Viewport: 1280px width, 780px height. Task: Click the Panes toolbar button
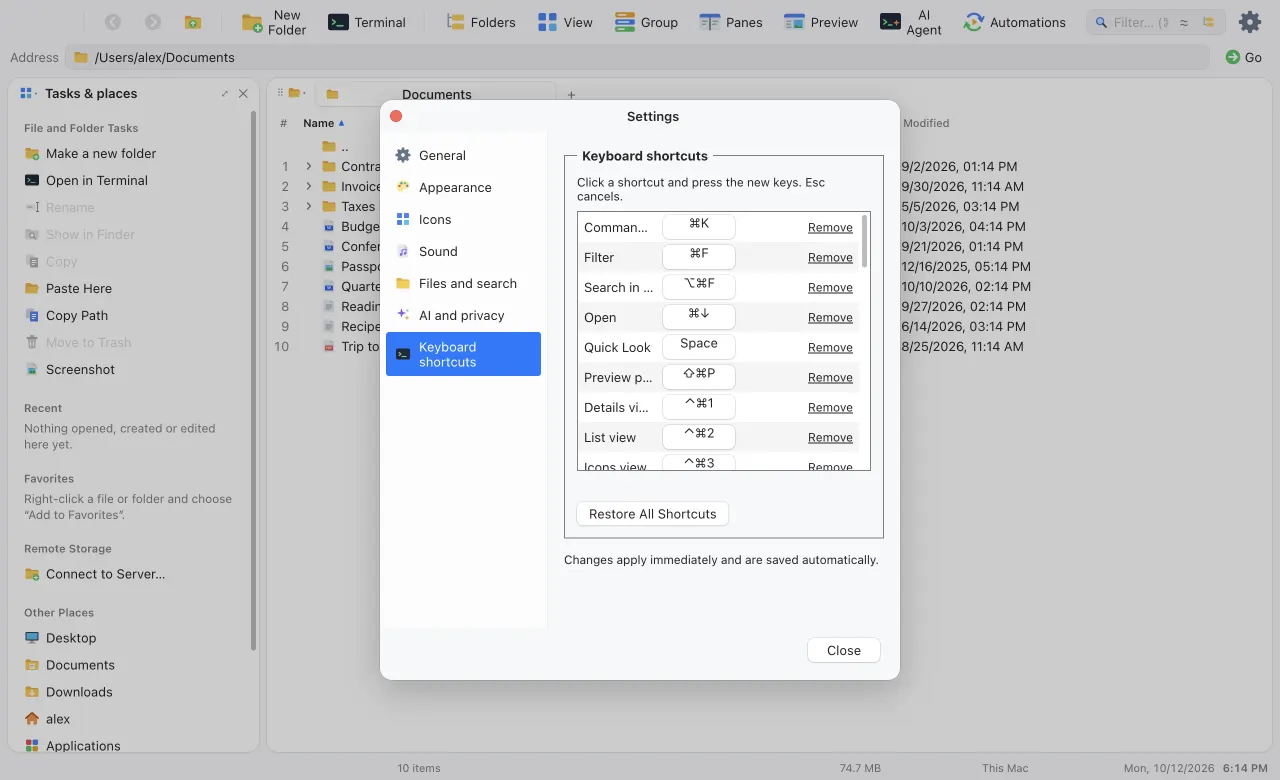point(731,22)
